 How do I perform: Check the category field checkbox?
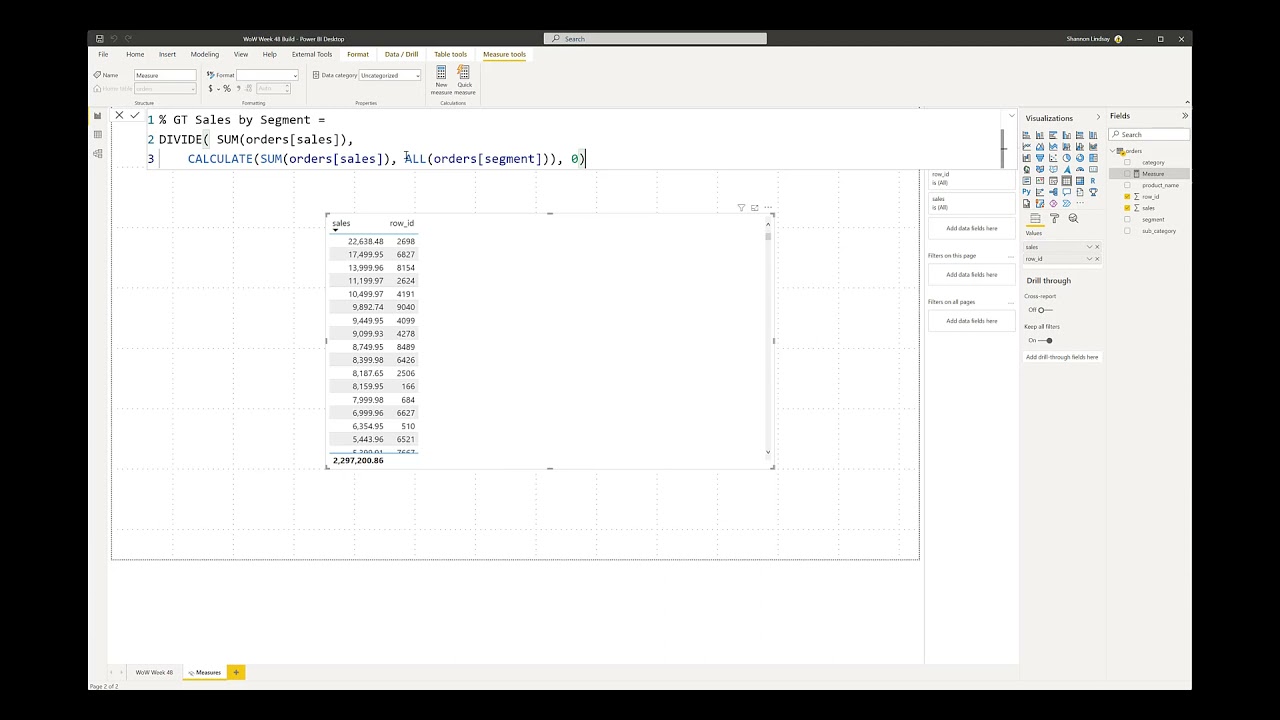click(x=1128, y=162)
